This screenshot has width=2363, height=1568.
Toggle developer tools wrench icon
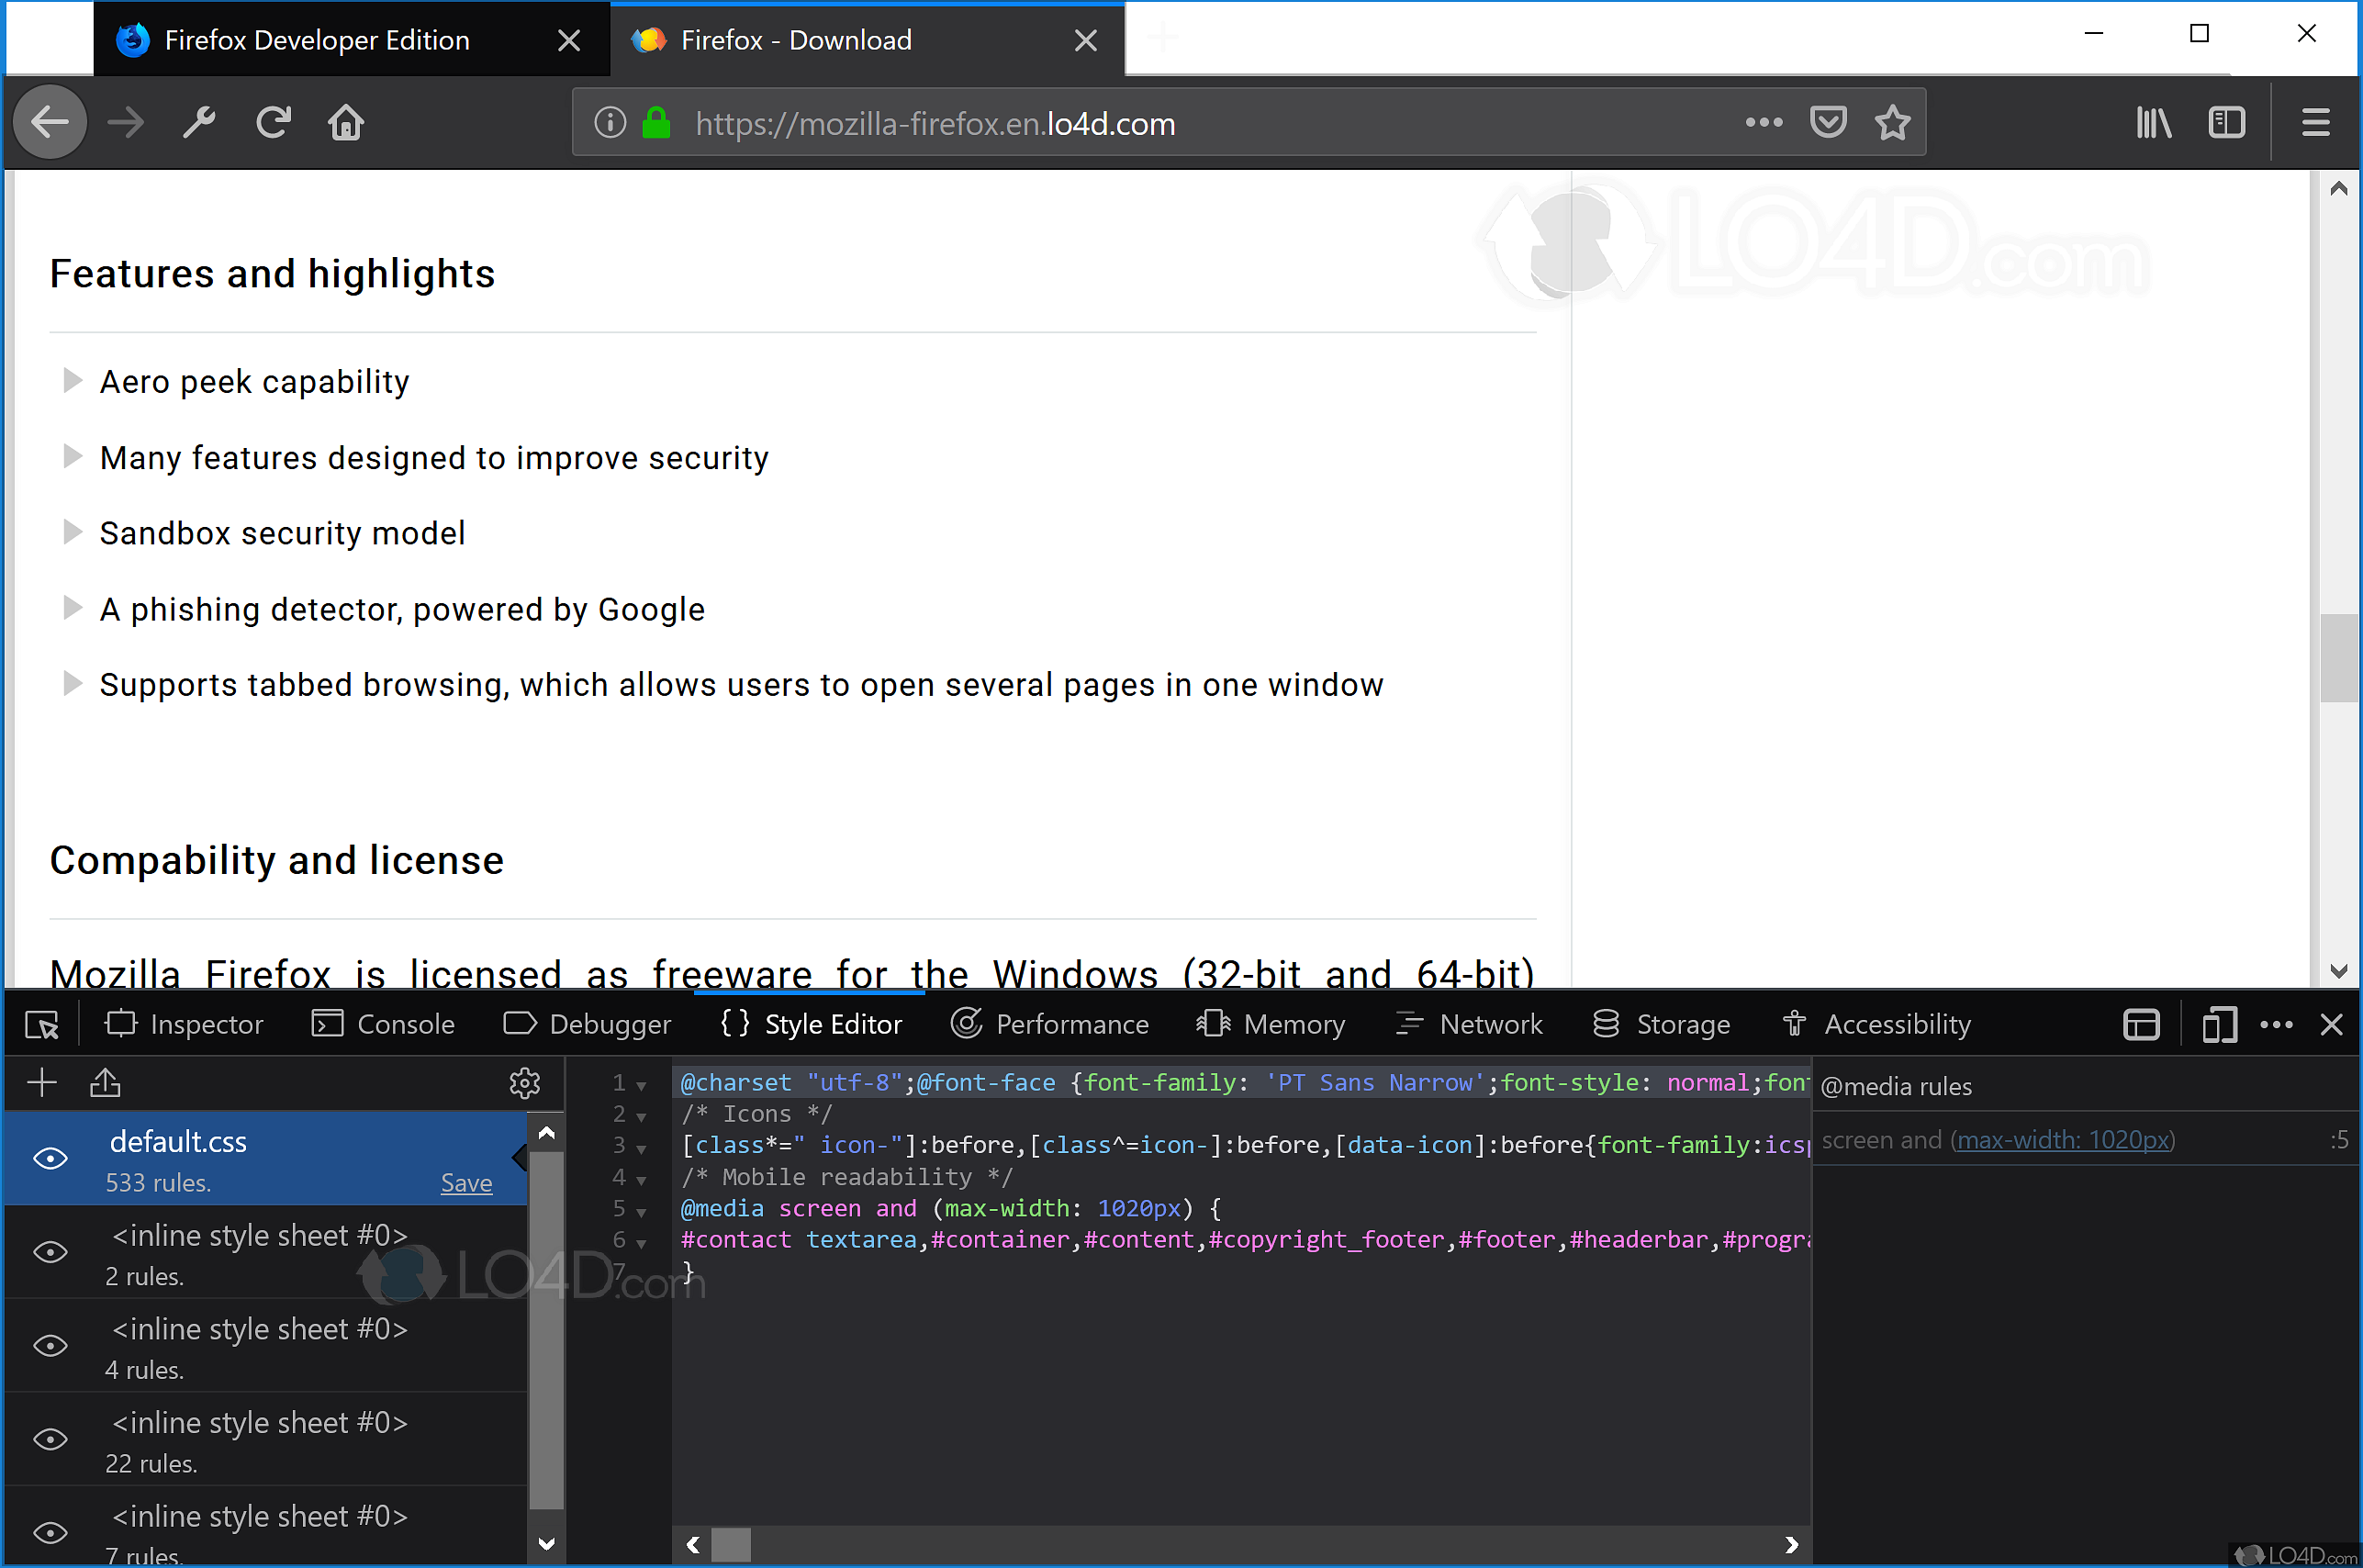pyautogui.click(x=199, y=123)
